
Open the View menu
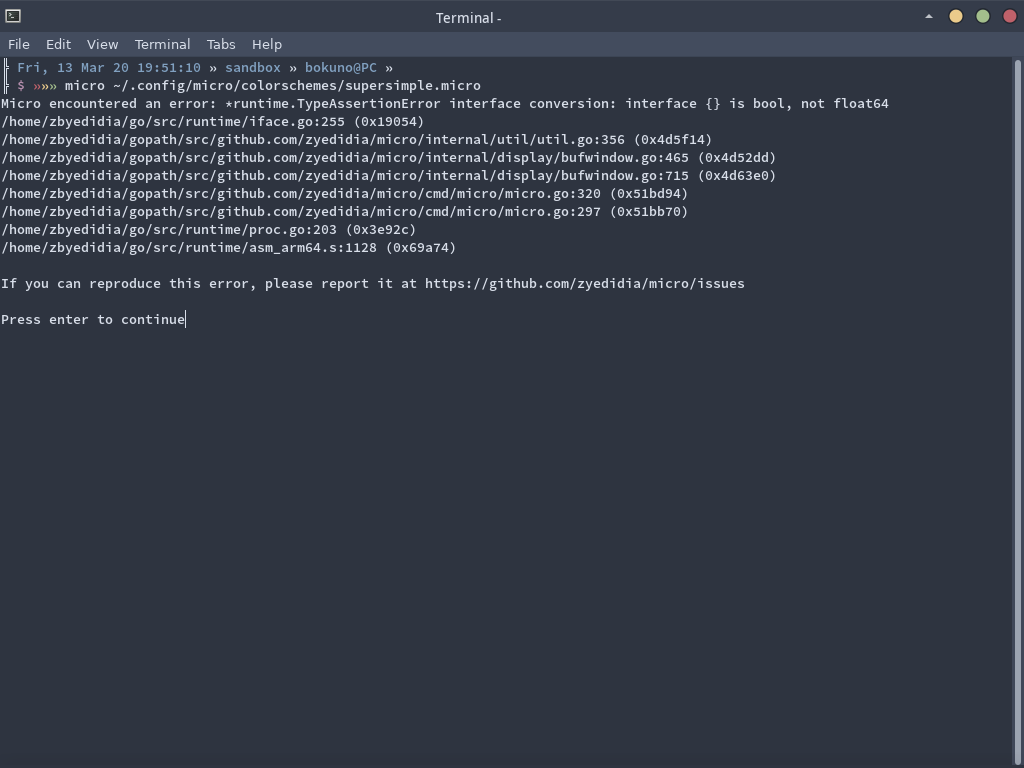[101, 44]
